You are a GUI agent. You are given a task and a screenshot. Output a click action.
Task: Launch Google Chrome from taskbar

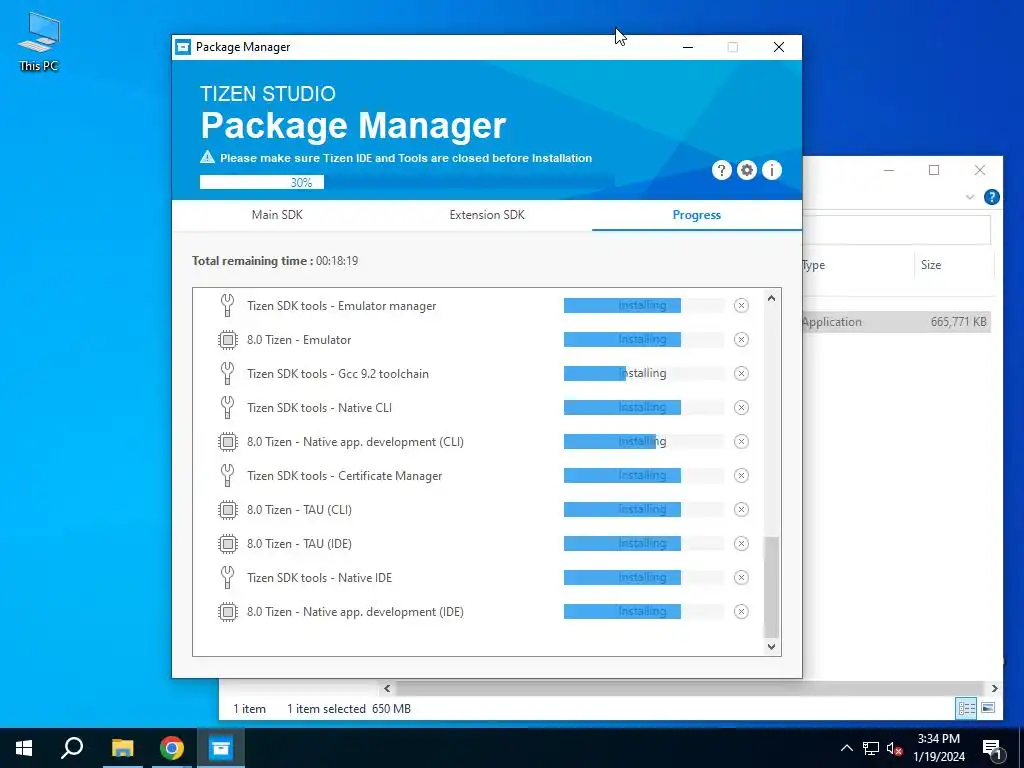(x=172, y=748)
